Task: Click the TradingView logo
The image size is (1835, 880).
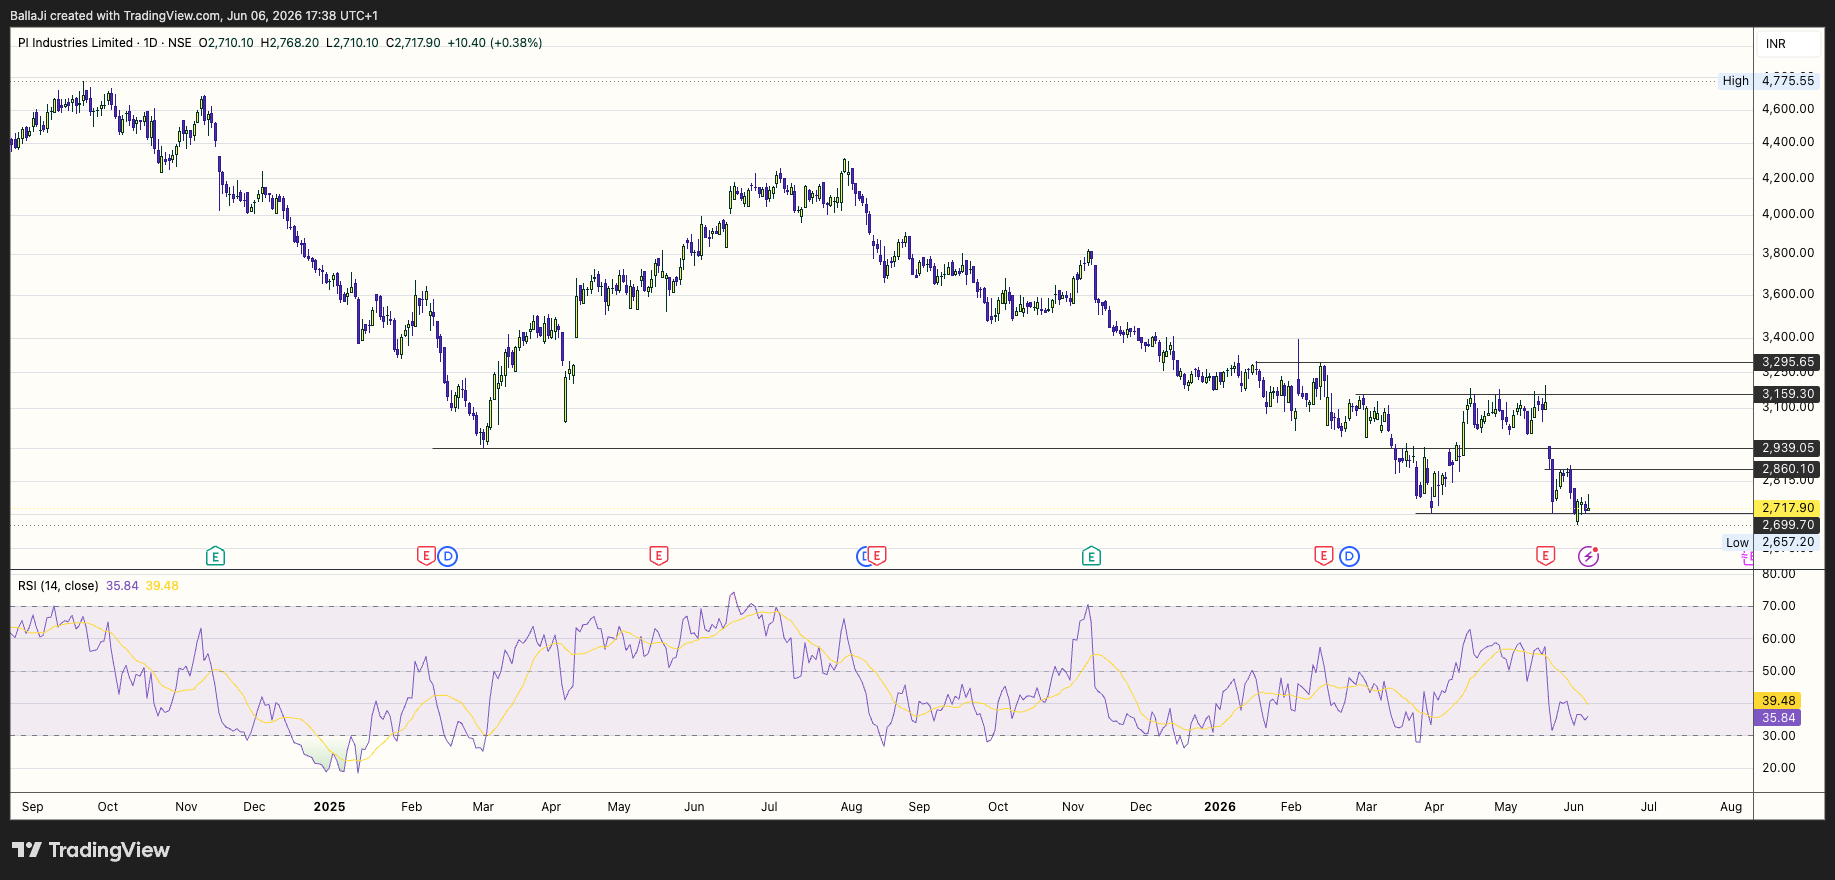Action: point(91,850)
